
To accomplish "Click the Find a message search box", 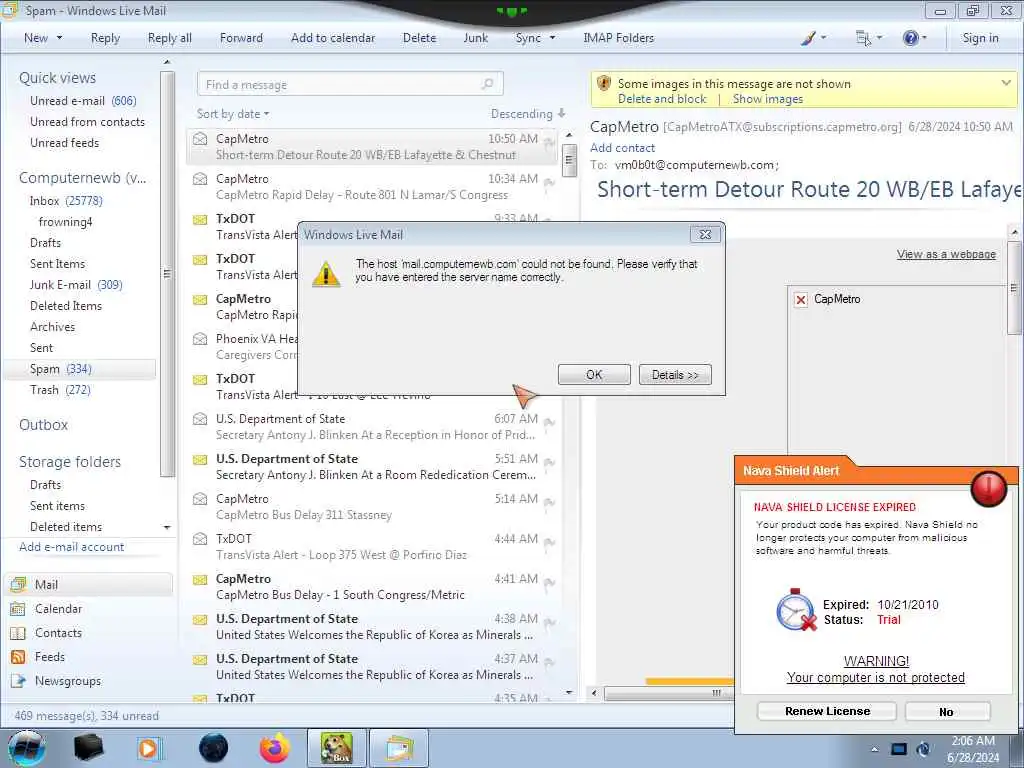I will coord(350,84).
